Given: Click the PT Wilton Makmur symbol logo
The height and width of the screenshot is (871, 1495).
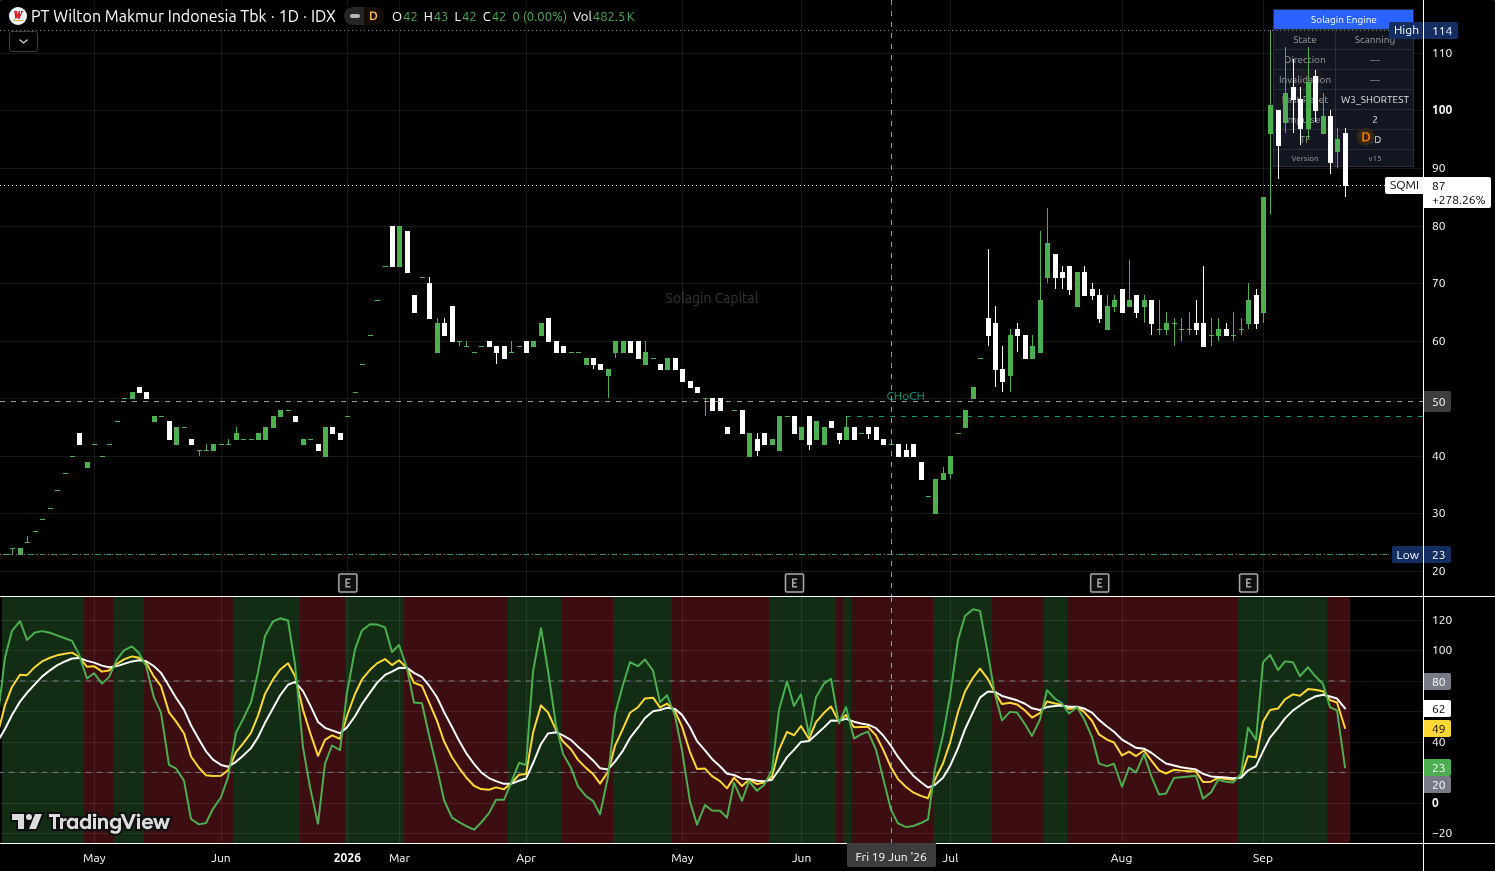Looking at the screenshot, I should (18, 16).
